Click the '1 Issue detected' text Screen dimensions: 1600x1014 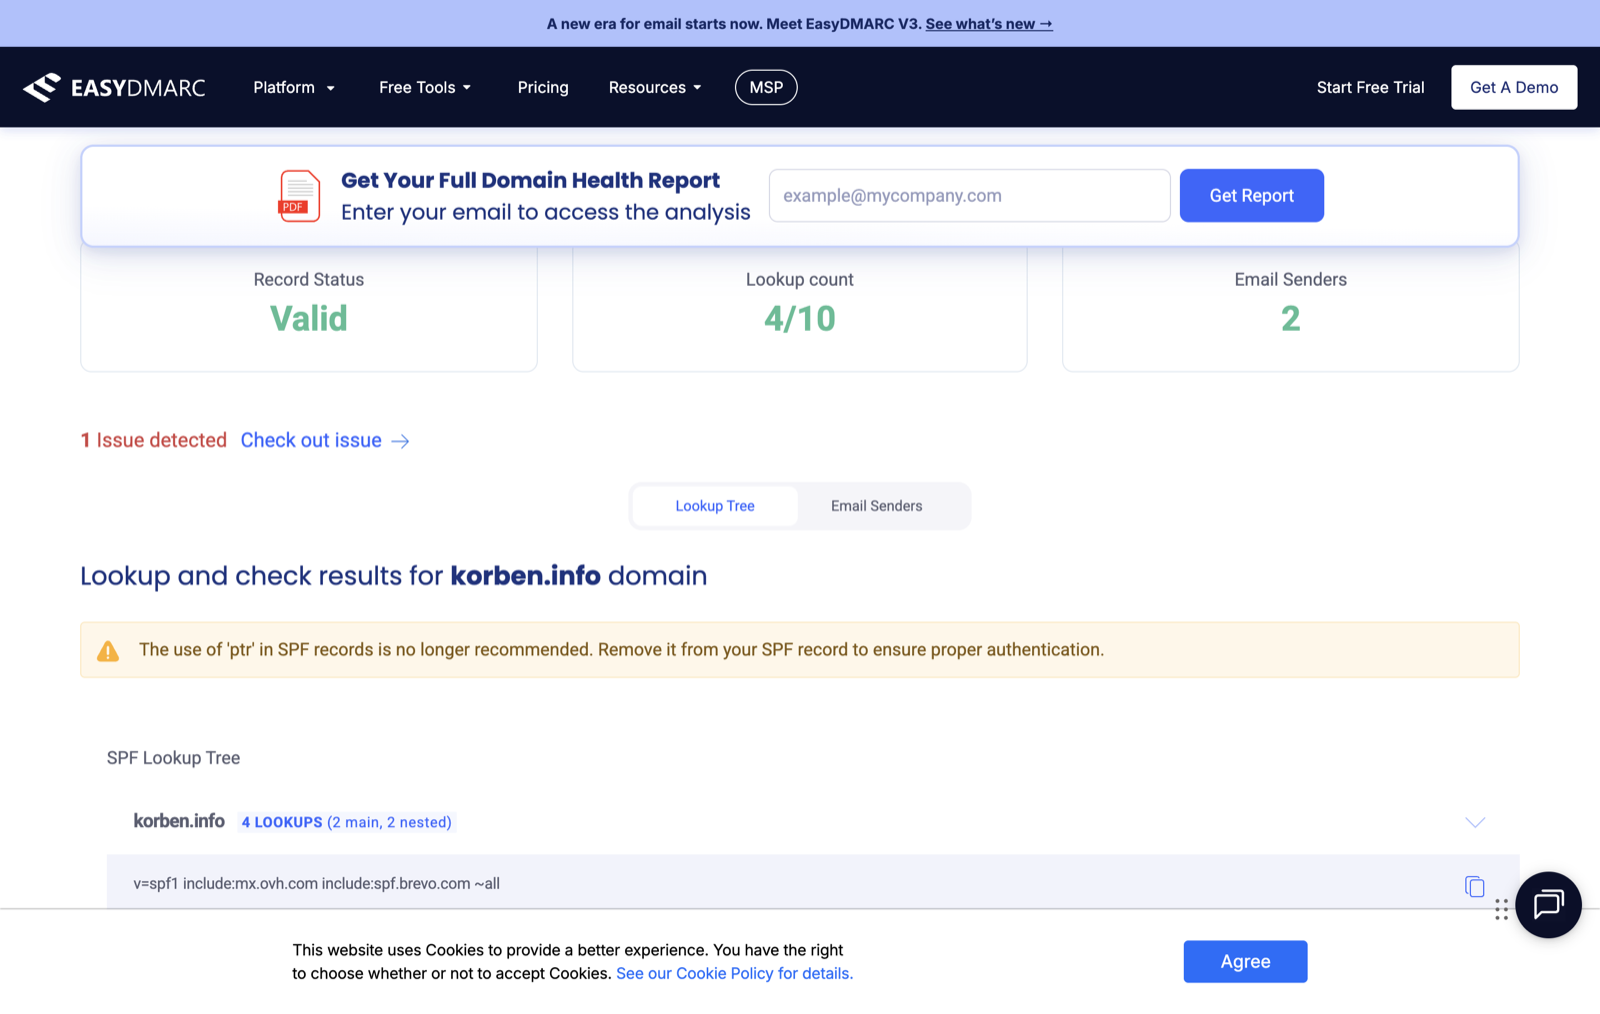click(154, 441)
